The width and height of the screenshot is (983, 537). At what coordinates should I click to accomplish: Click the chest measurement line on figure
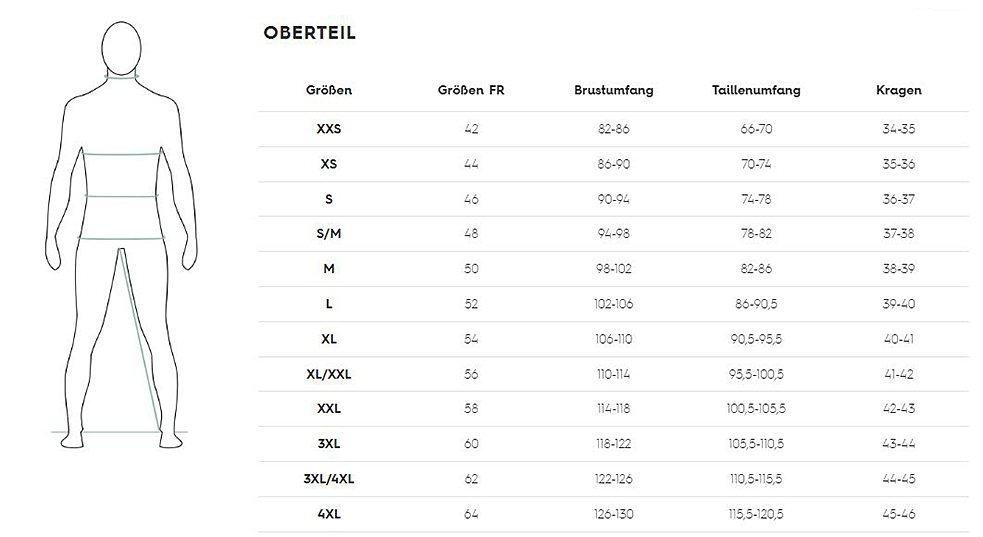[122, 152]
